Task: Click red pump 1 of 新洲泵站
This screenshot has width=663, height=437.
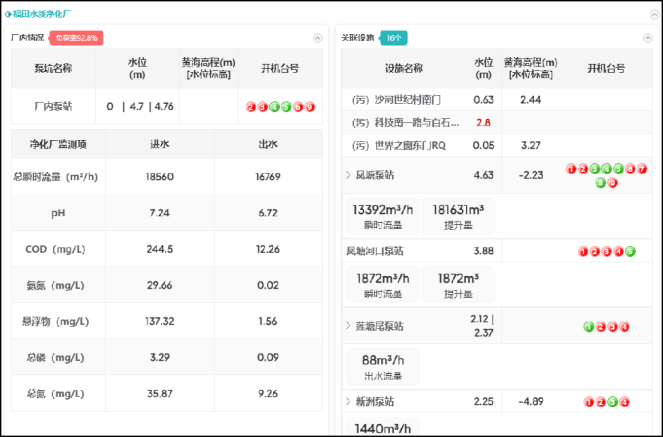Action: (x=589, y=402)
